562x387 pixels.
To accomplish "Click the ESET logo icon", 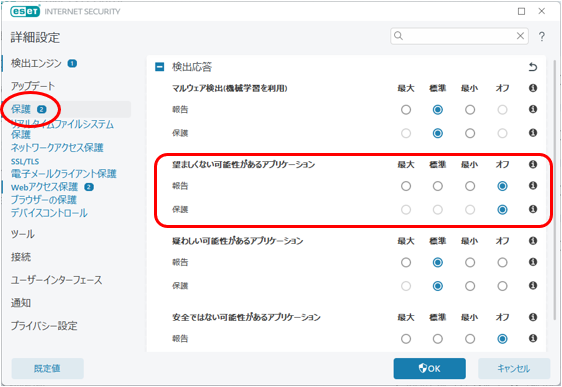I will tap(25, 11).
